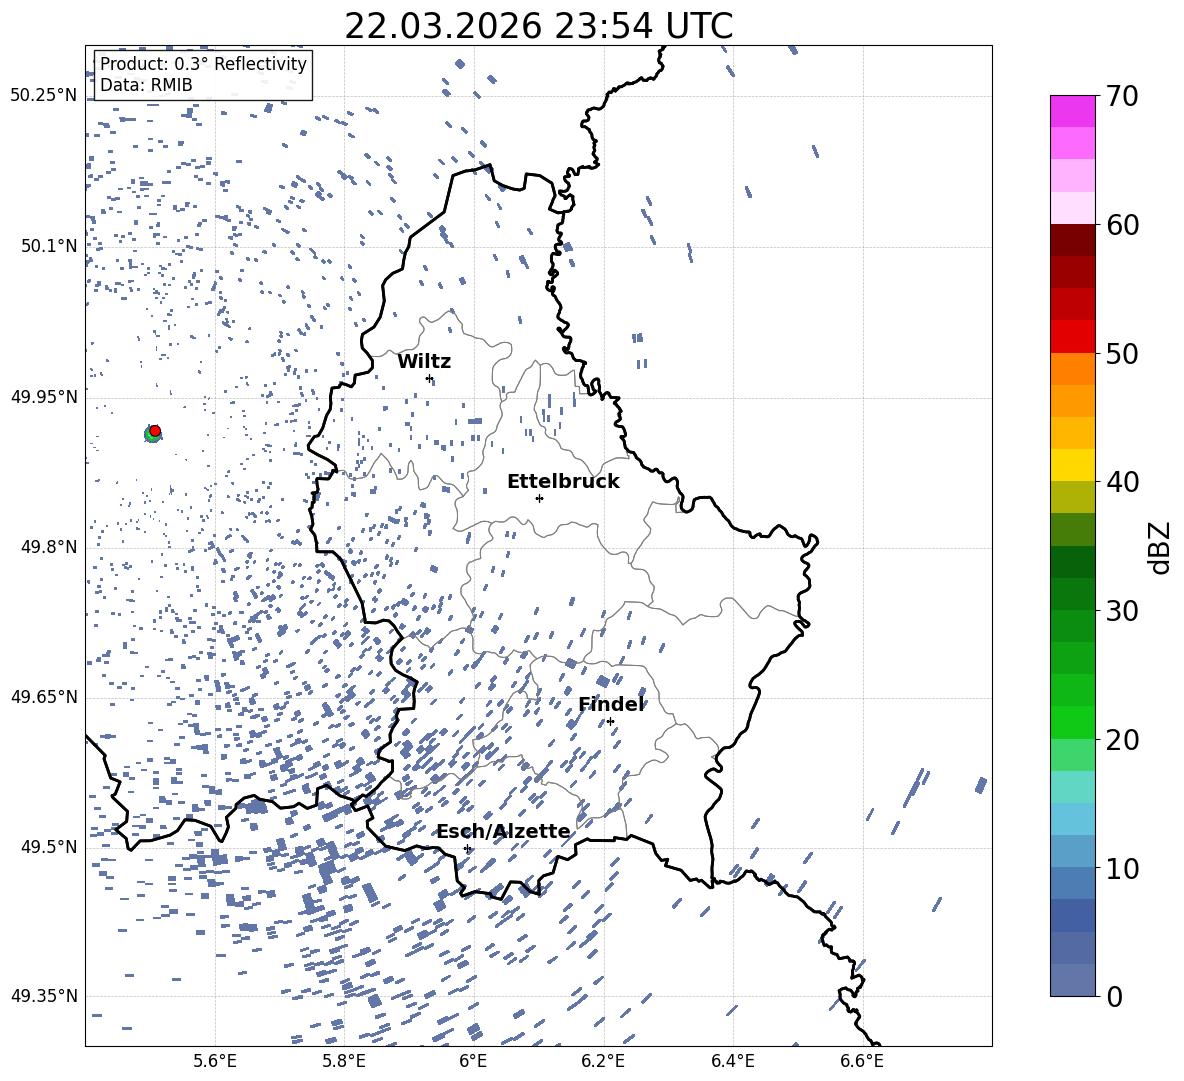
Task: Click the 49.8°N latitude label
Action: [48, 547]
